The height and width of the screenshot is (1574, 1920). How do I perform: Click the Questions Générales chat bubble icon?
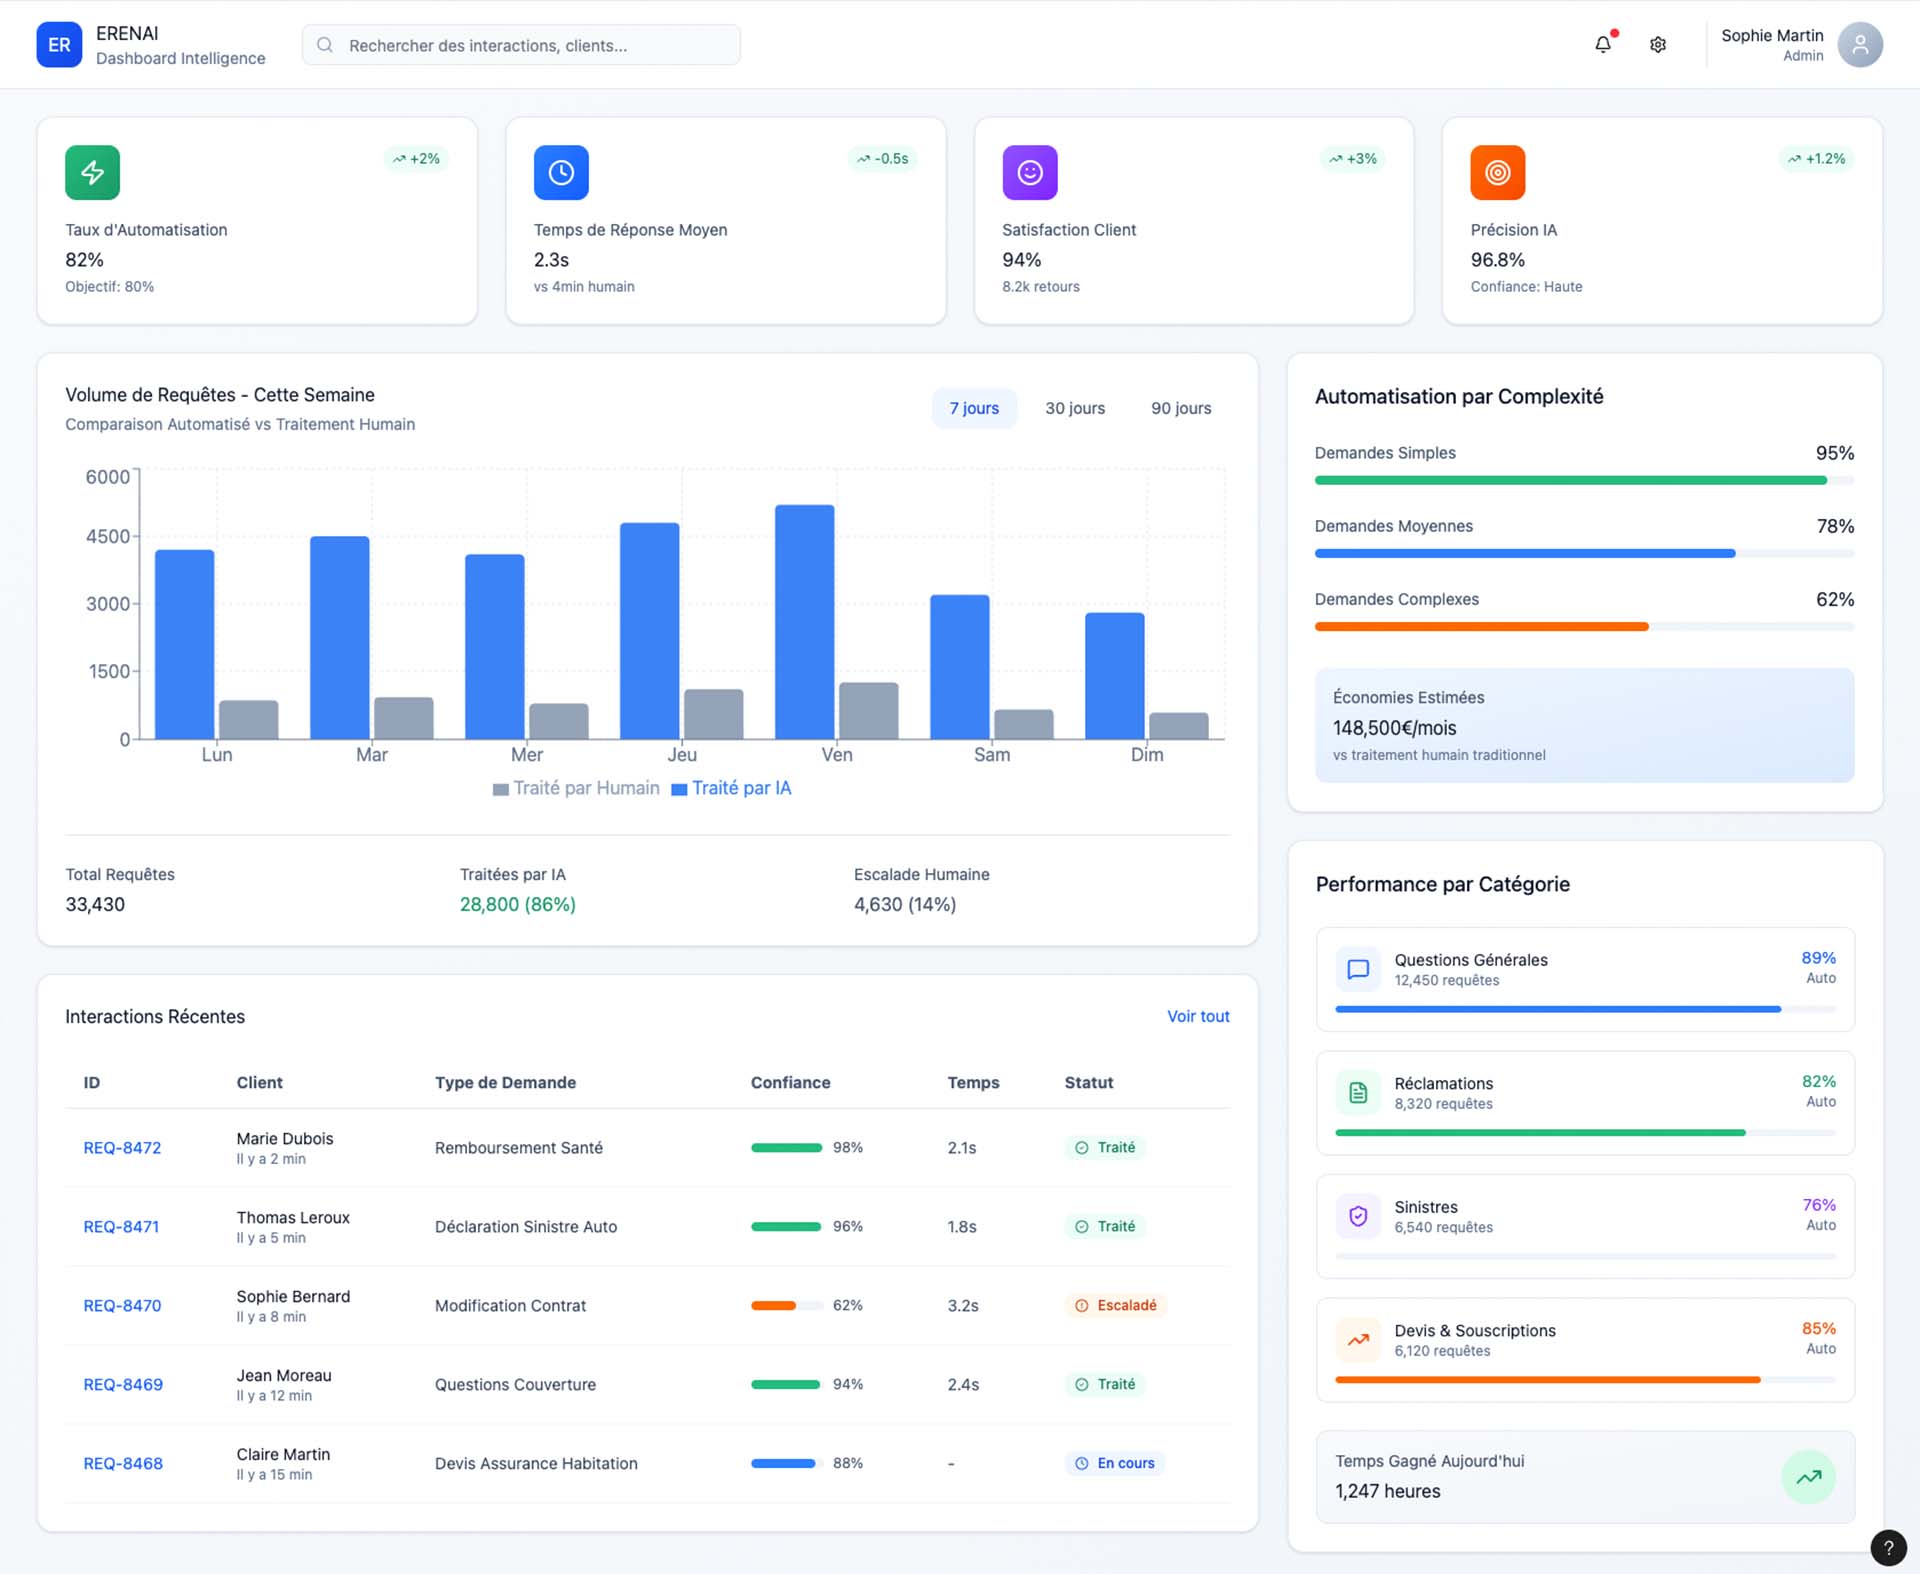(x=1358, y=968)
